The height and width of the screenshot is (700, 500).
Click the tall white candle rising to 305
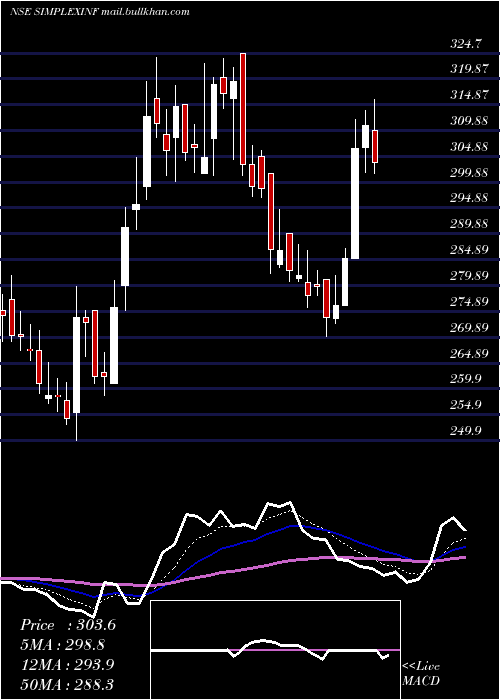click(x=355, y=203)
